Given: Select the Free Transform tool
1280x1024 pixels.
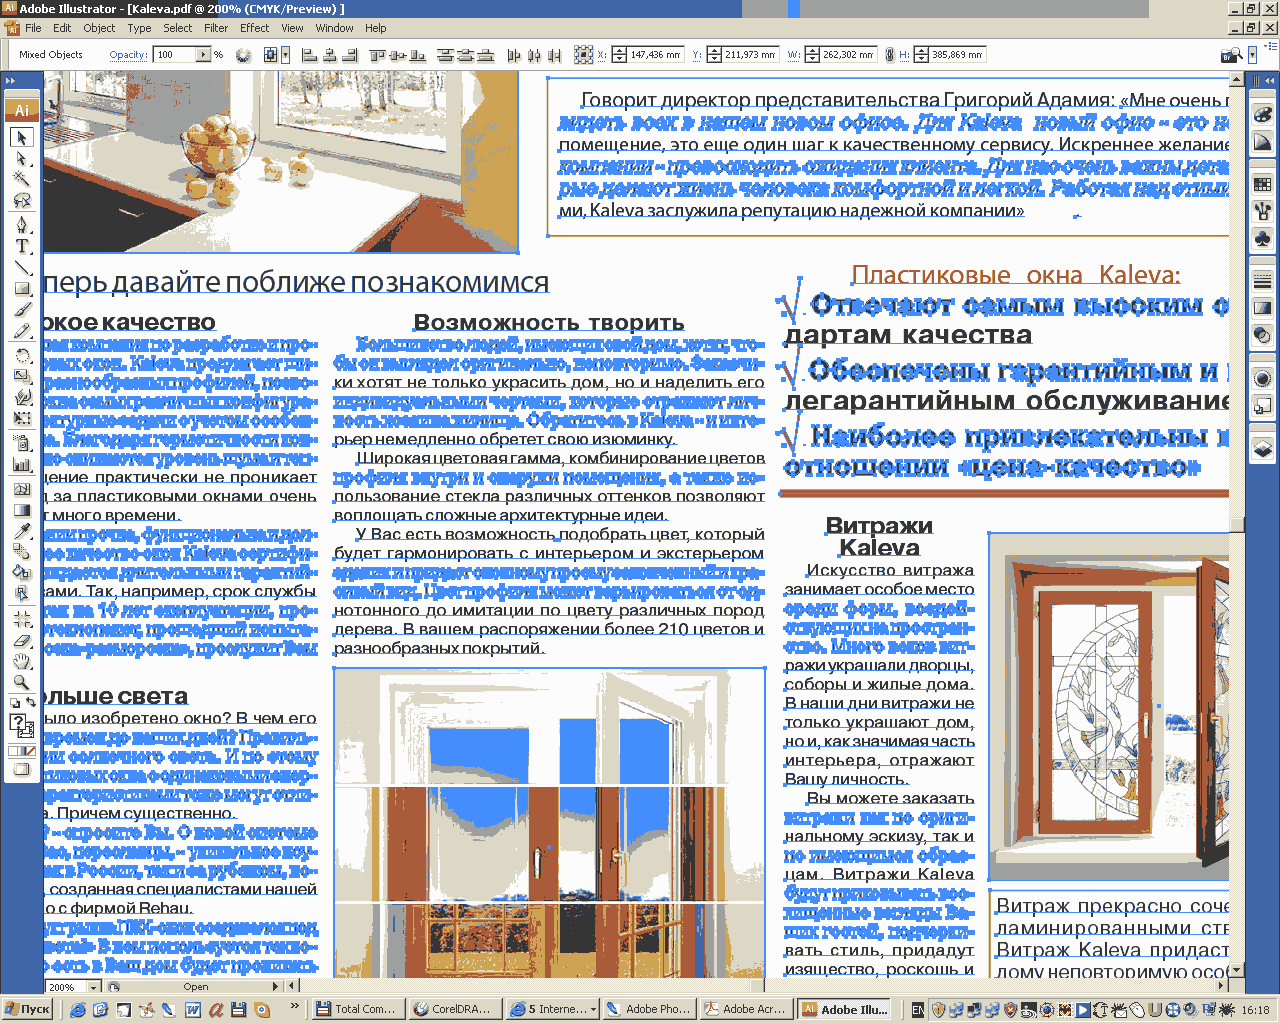Looking at the screenshot, I should [22, 419].
